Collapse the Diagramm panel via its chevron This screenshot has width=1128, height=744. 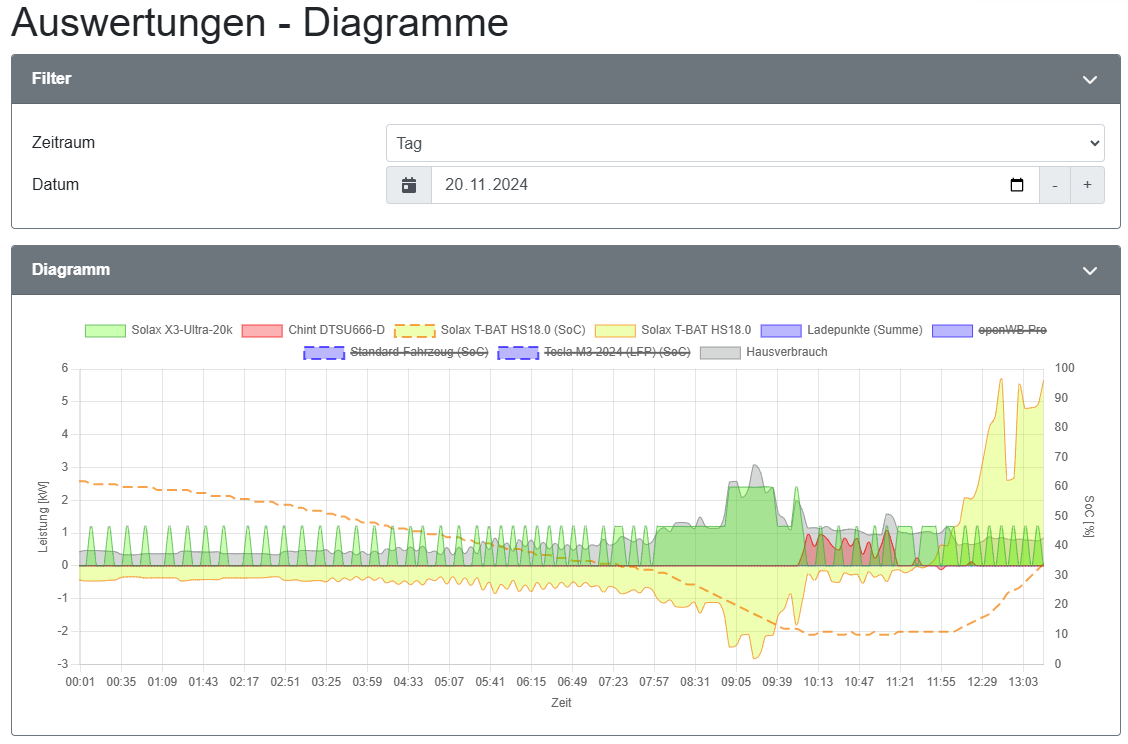tap(1090, 271)
